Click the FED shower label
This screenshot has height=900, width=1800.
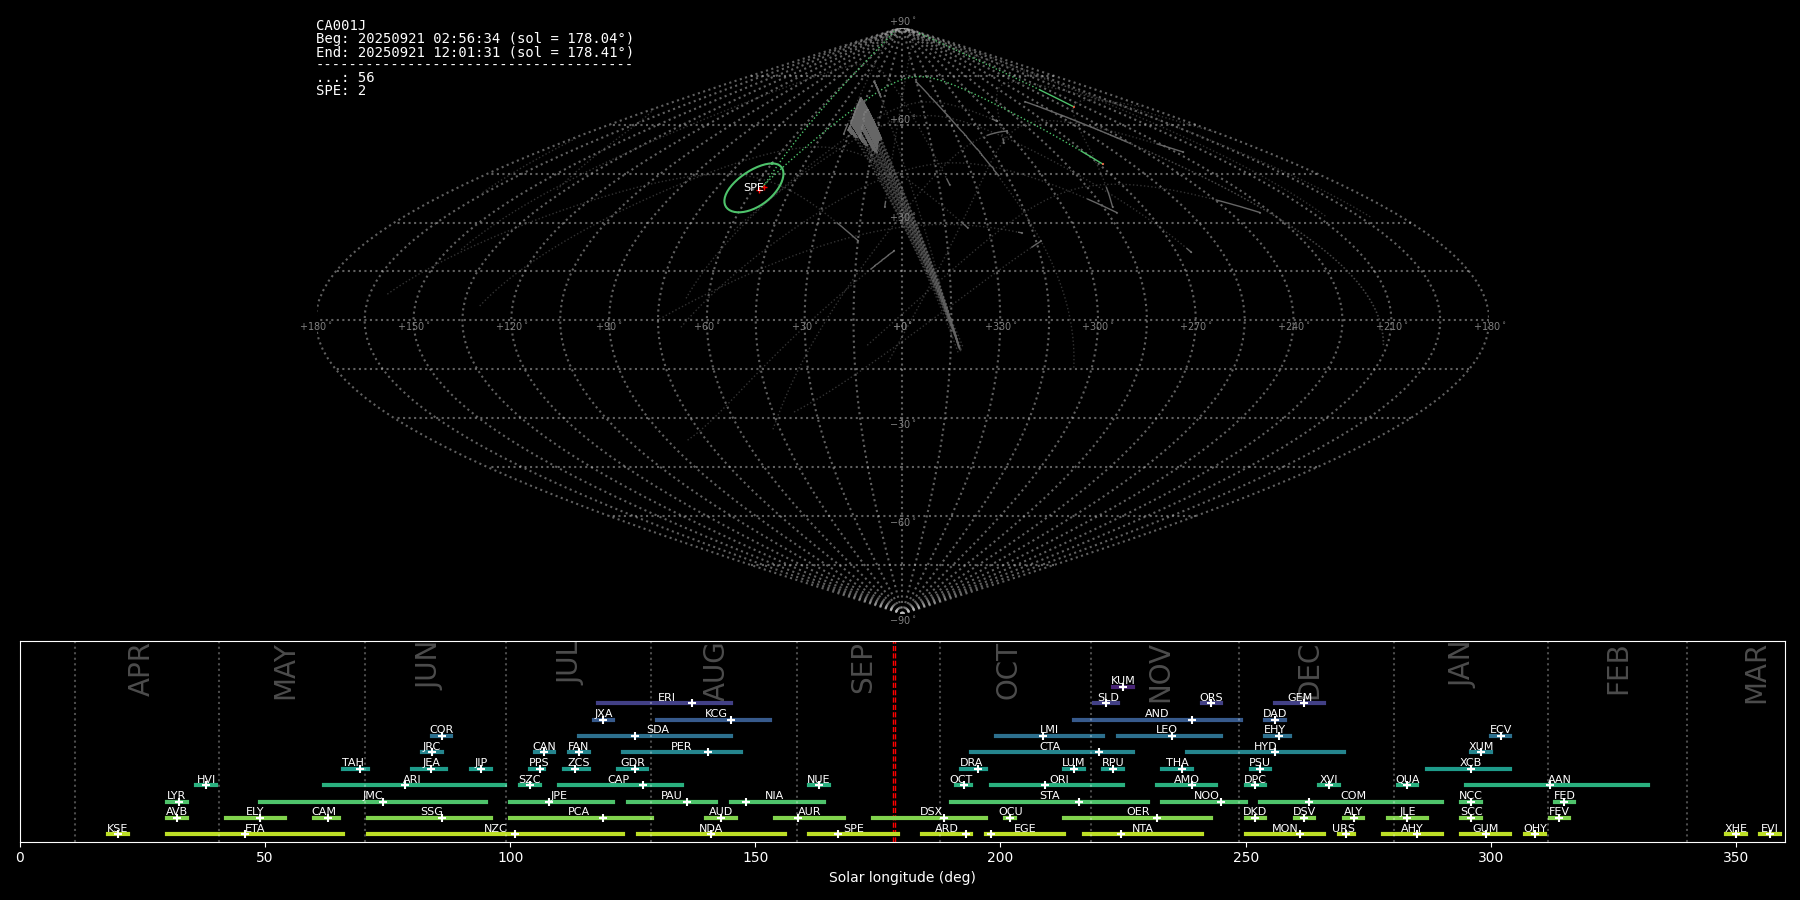click(1564, 795)
